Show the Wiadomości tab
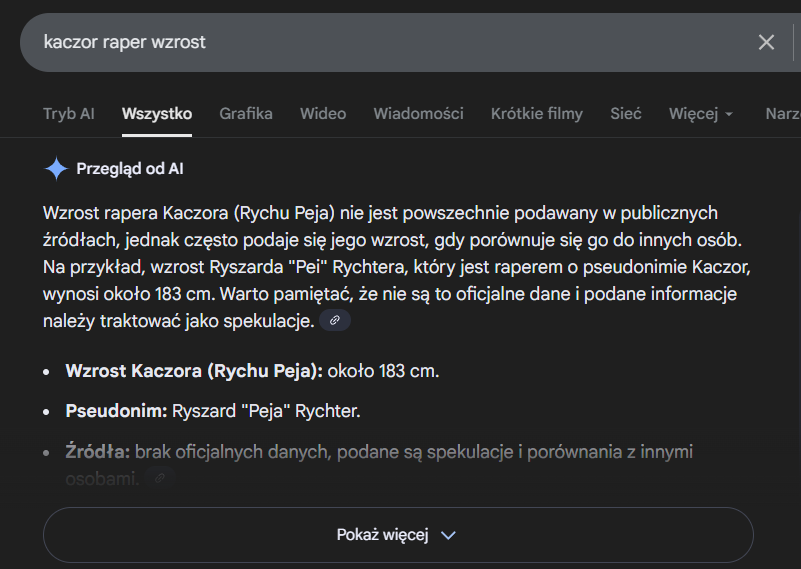 click(x=418, y=114)
